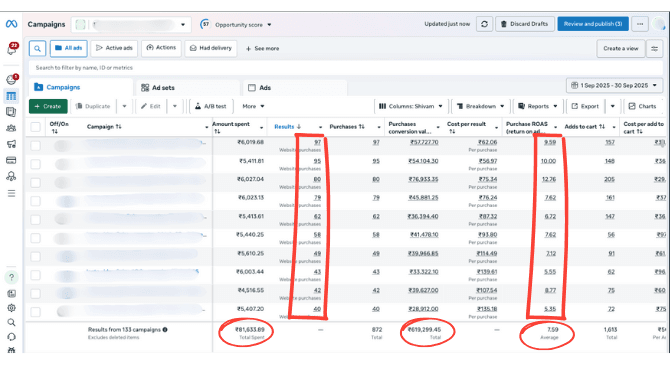Image resolution: width=670 pixels, height=376 pixels.
Task: Tick checkbox for ₹5,411.81 row
Action: [x=35, y=164]
